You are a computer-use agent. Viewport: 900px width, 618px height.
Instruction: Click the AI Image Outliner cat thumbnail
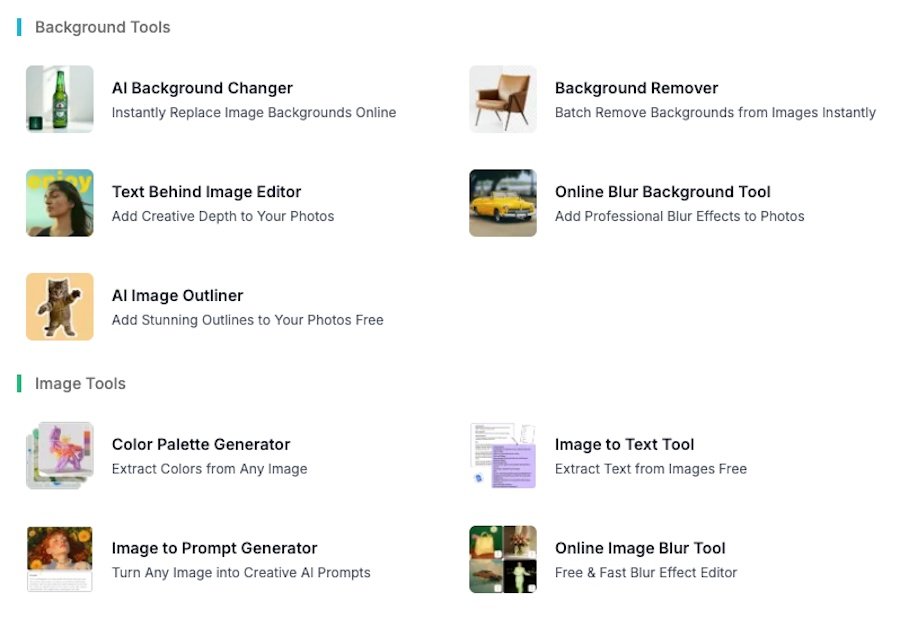pos(59,307)
